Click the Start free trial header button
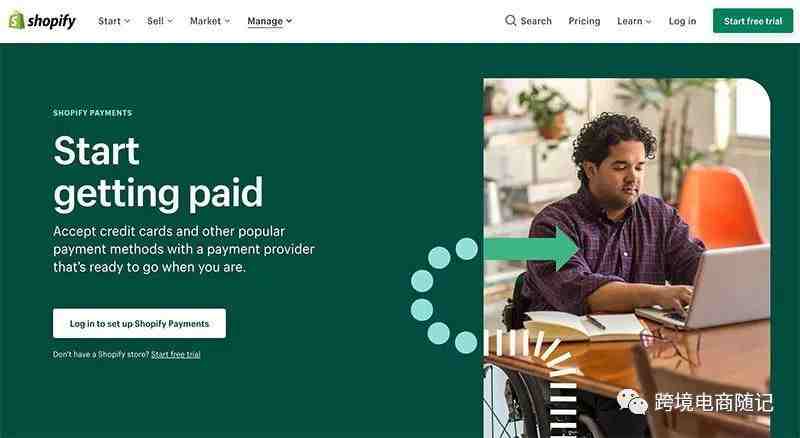Image resolution: width=800 pixels, height=438 pixels. click(753, 21)
